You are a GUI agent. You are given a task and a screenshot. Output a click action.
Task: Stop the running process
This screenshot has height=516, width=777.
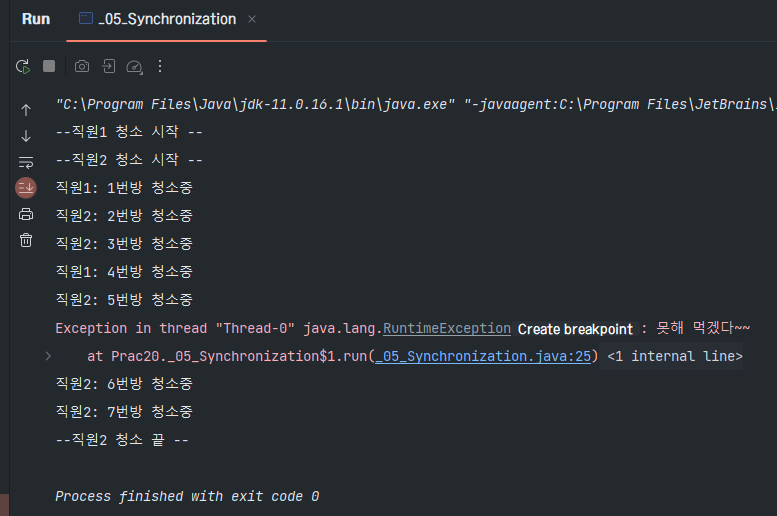pyautogui.click(x=49, y=66)
